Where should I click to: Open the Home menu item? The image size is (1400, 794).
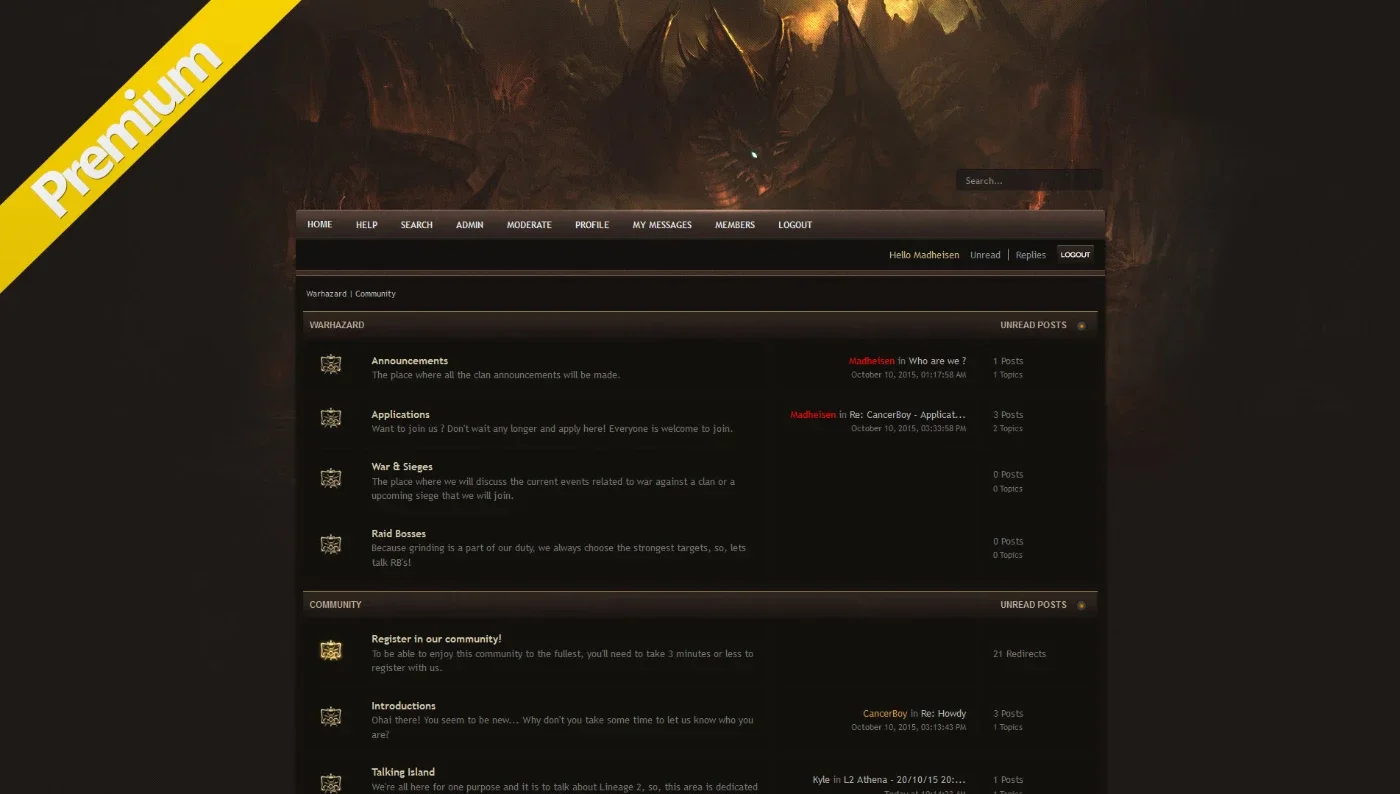point(320,225)
